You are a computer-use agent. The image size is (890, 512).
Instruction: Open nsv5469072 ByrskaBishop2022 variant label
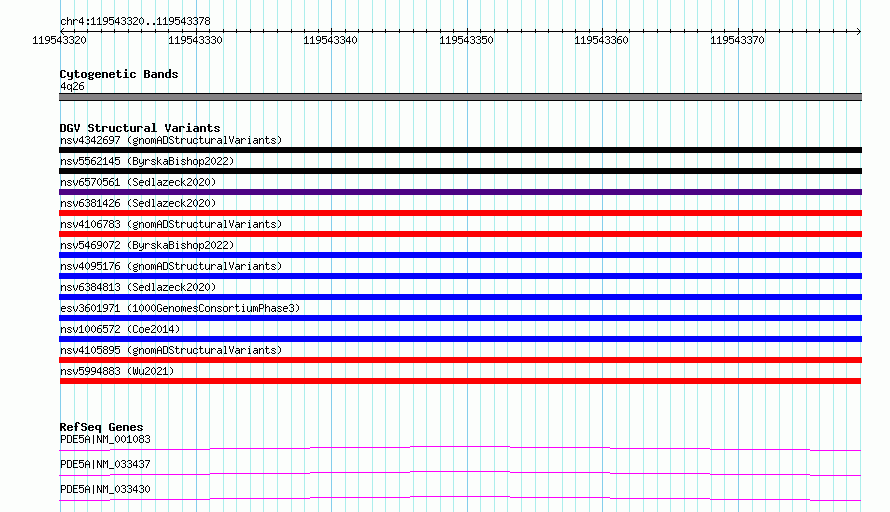(x=147, y=245)
